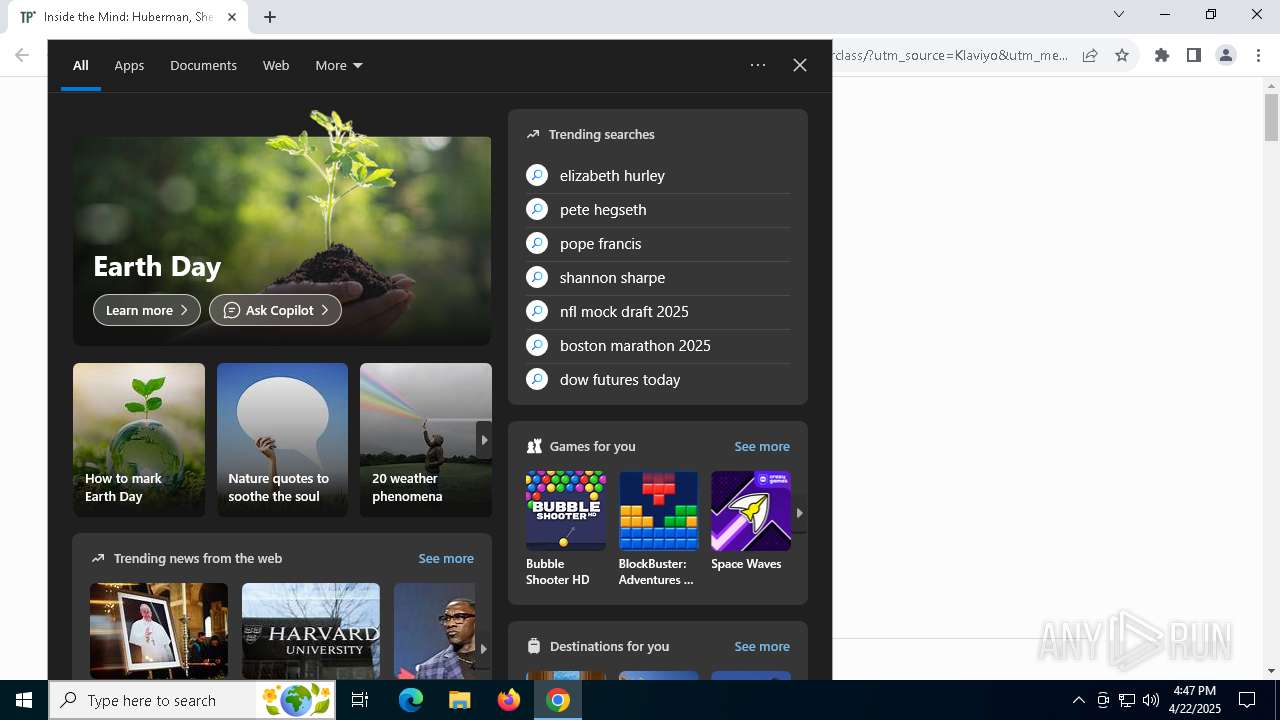Open Task View on taskbar

(x=360, y=700)
